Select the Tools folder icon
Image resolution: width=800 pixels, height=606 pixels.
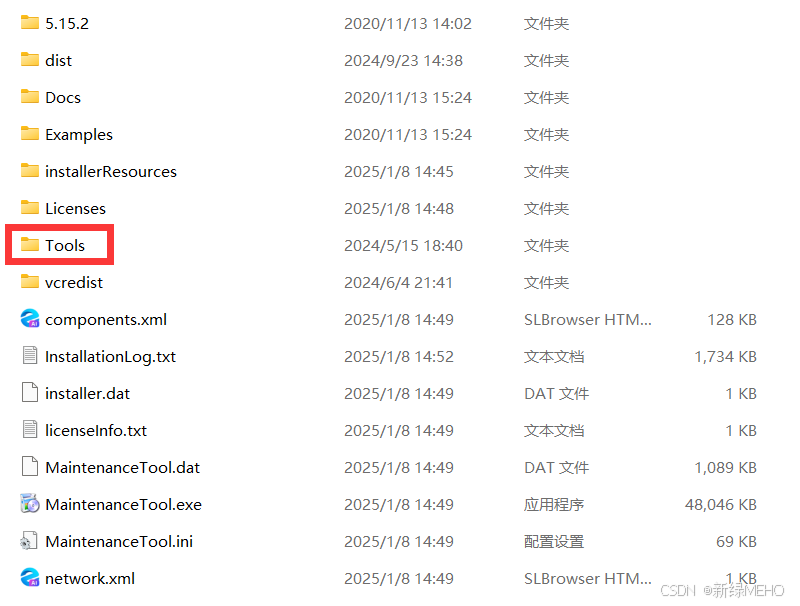click(x=30, y=245)
